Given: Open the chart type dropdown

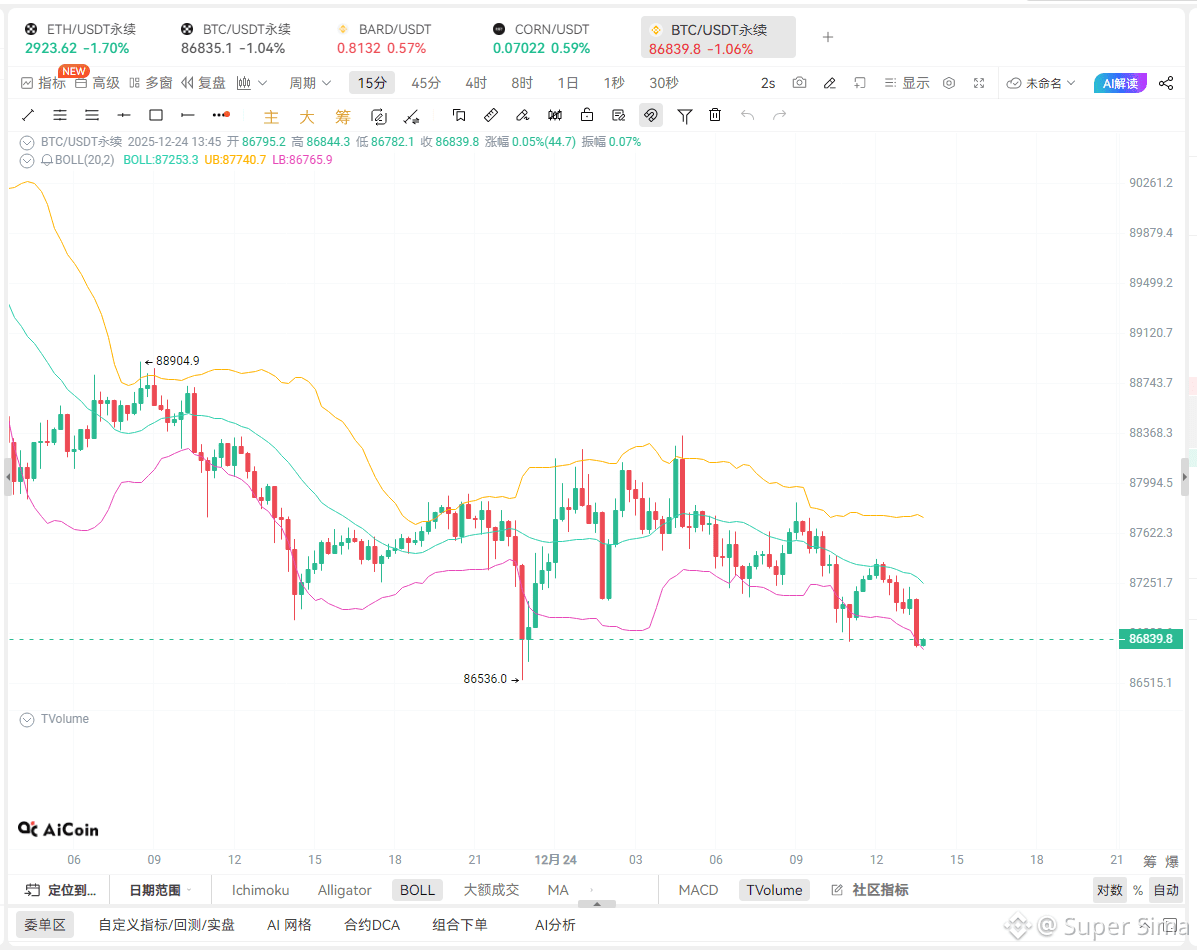Looking at the screenshot, I should click(x=251, y=83).
